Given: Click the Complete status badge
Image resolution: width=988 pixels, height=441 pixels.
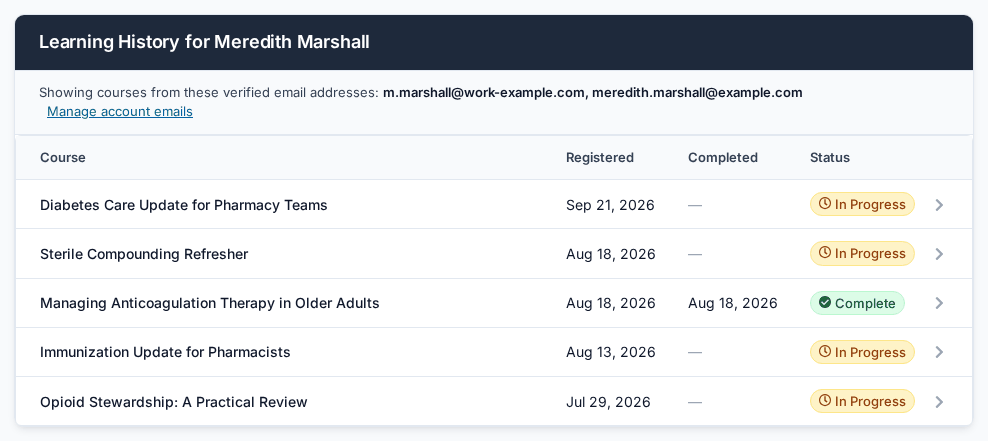Looking at the screenshot, I should 857,303.
